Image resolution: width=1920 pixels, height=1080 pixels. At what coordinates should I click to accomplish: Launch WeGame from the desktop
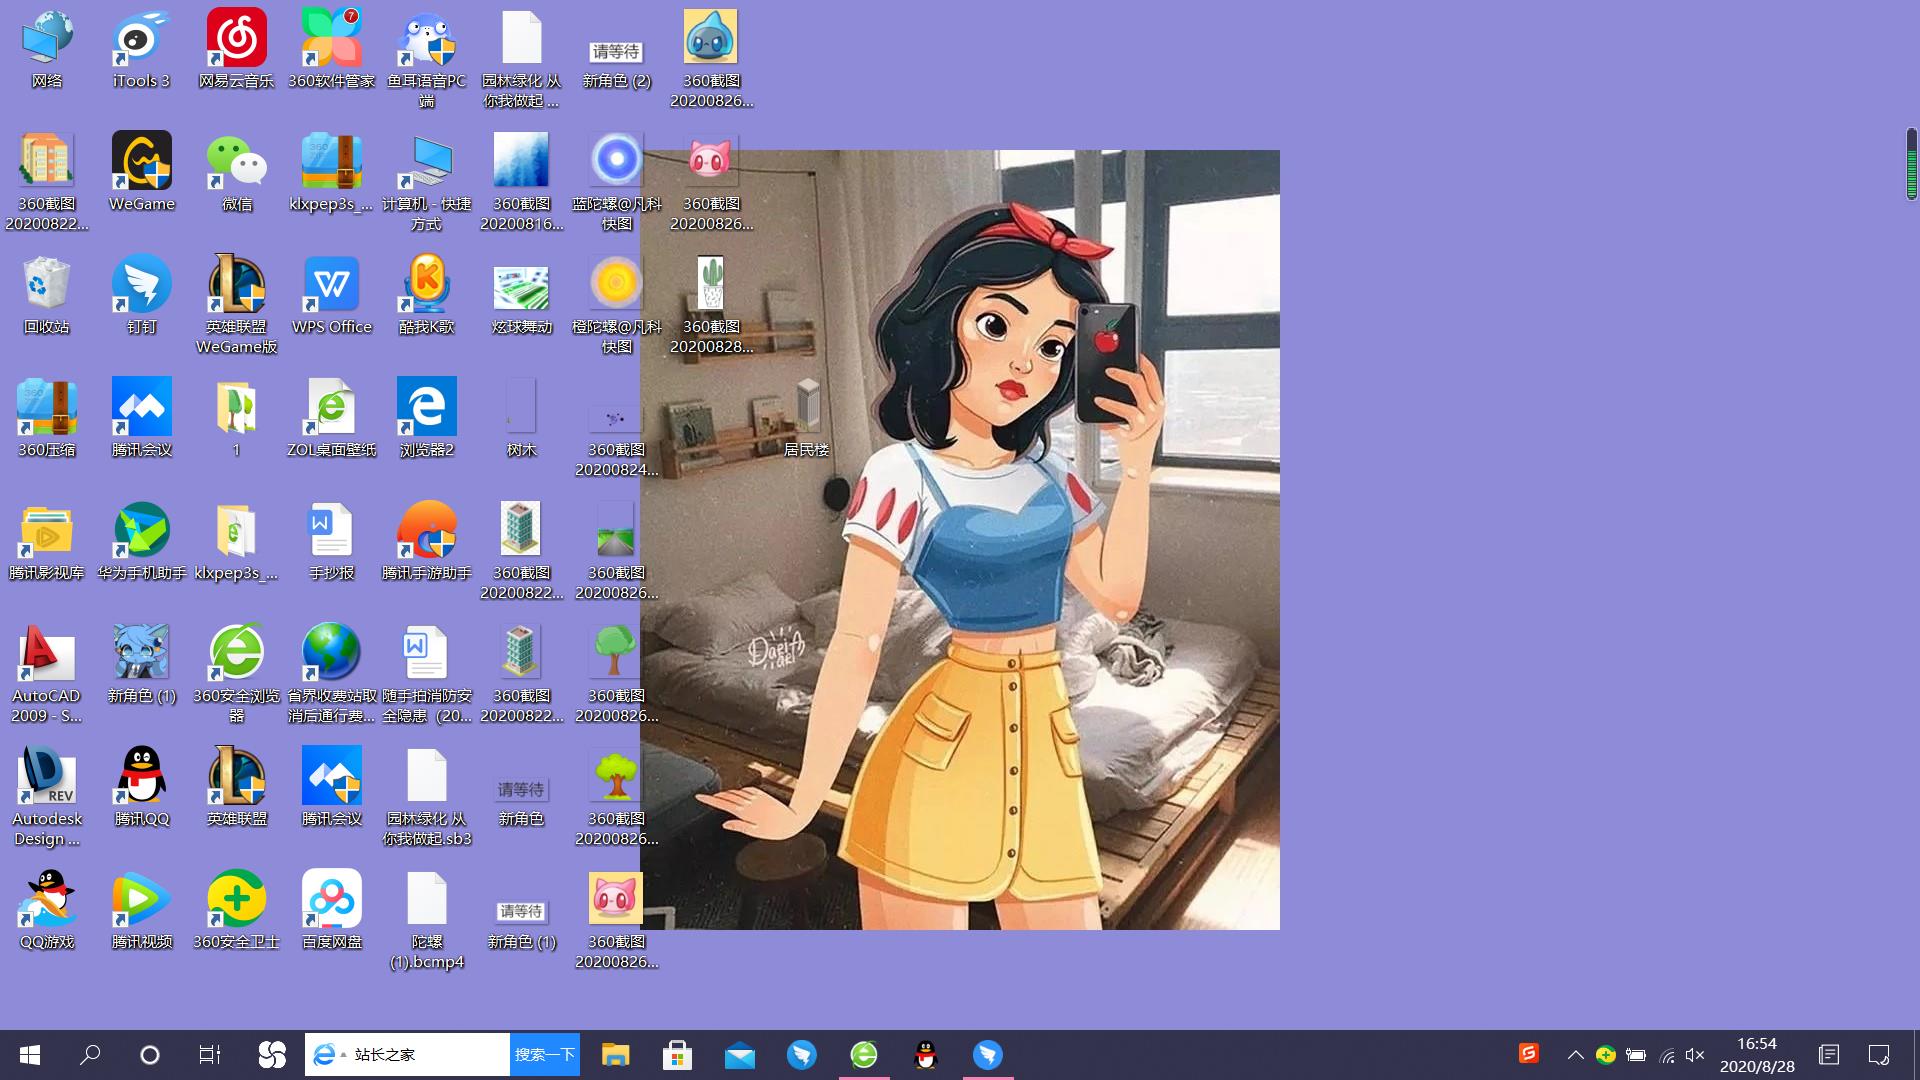[x=142, y=173]
